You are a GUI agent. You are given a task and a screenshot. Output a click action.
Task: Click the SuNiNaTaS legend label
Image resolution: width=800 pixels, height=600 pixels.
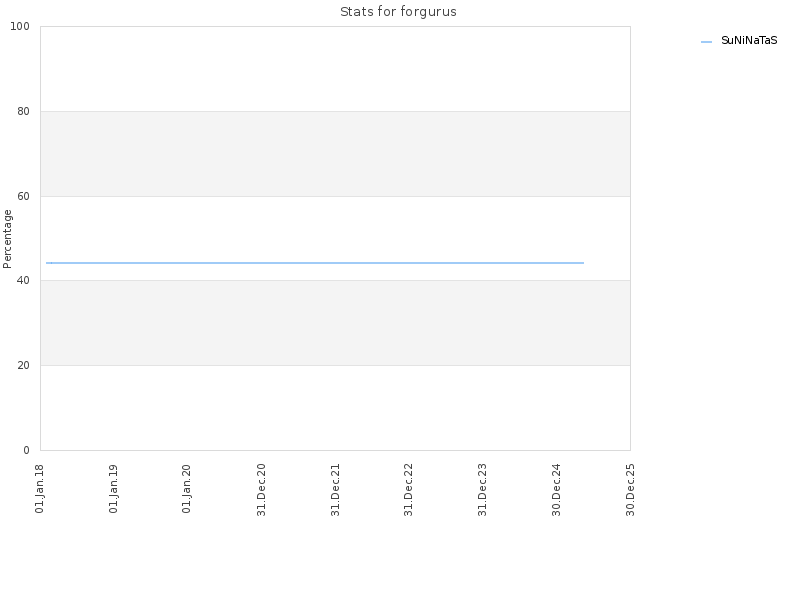pos(748,40)
